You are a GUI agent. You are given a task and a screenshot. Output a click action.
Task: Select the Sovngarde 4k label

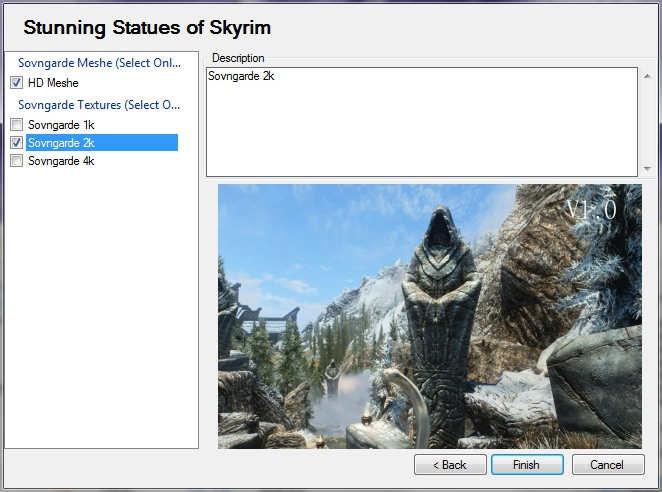click(61, 161)
